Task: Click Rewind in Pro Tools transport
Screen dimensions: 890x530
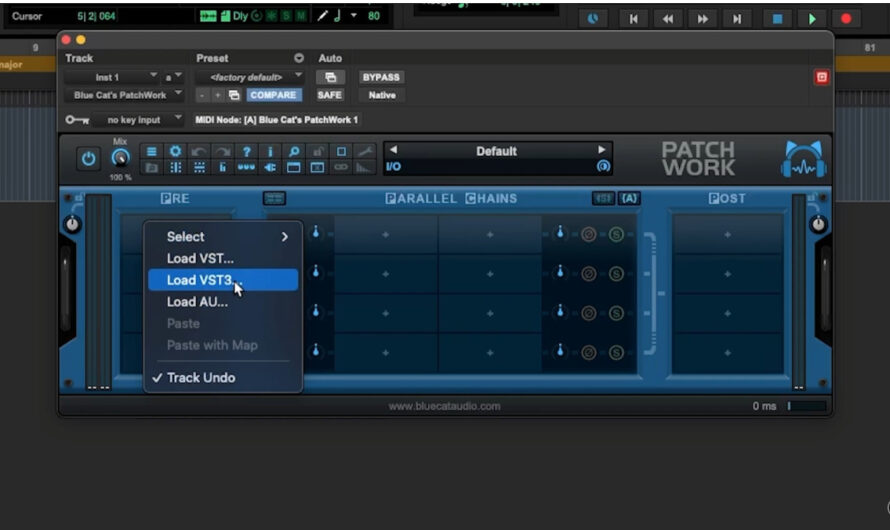Action: (x=668, y=19)
